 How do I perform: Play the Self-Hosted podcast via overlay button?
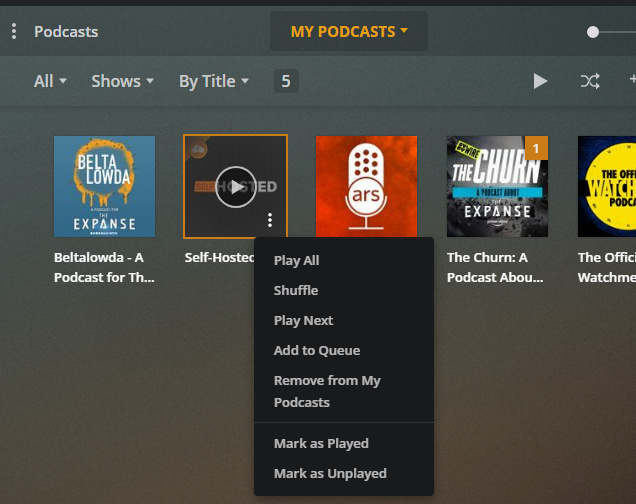click(236, 187)
